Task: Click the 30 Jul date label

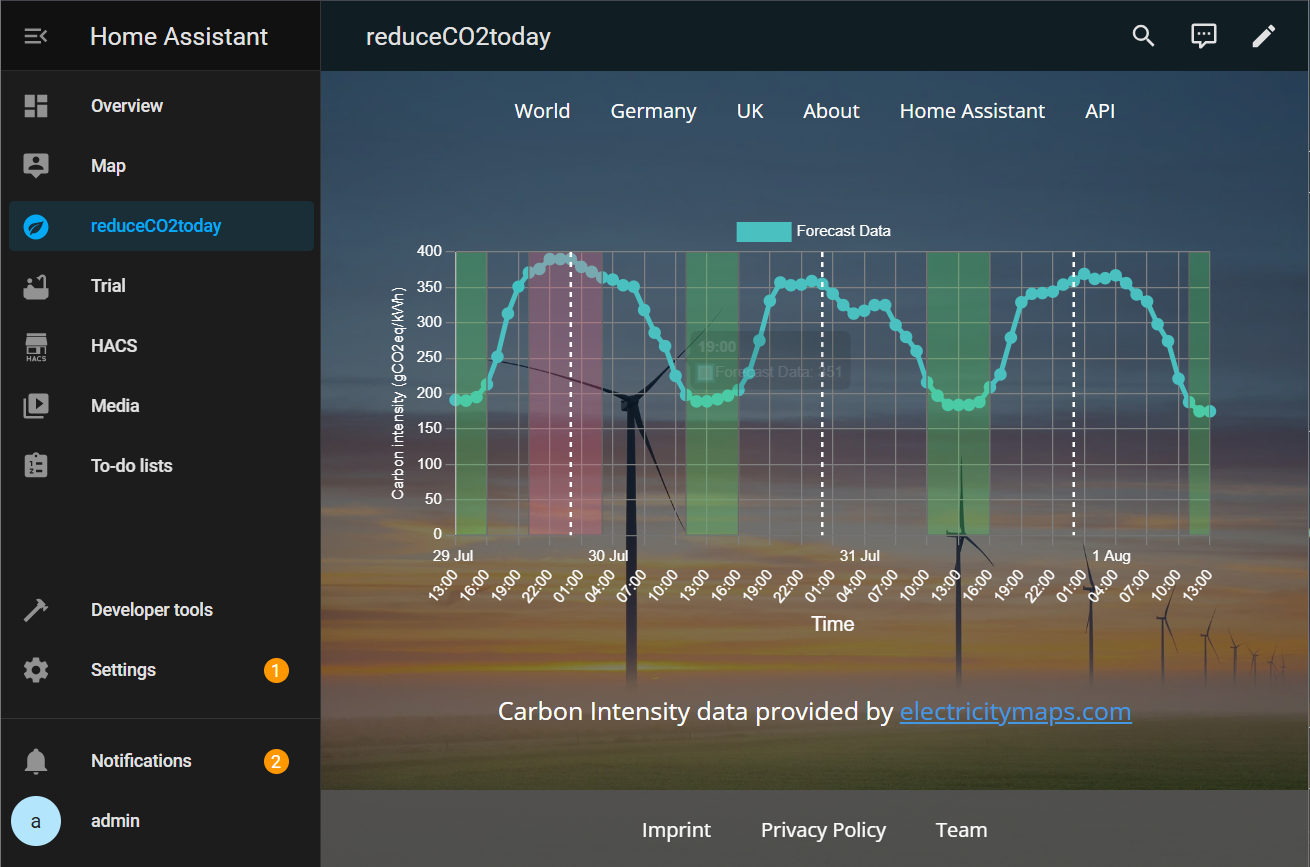Action: click(607, 556)
